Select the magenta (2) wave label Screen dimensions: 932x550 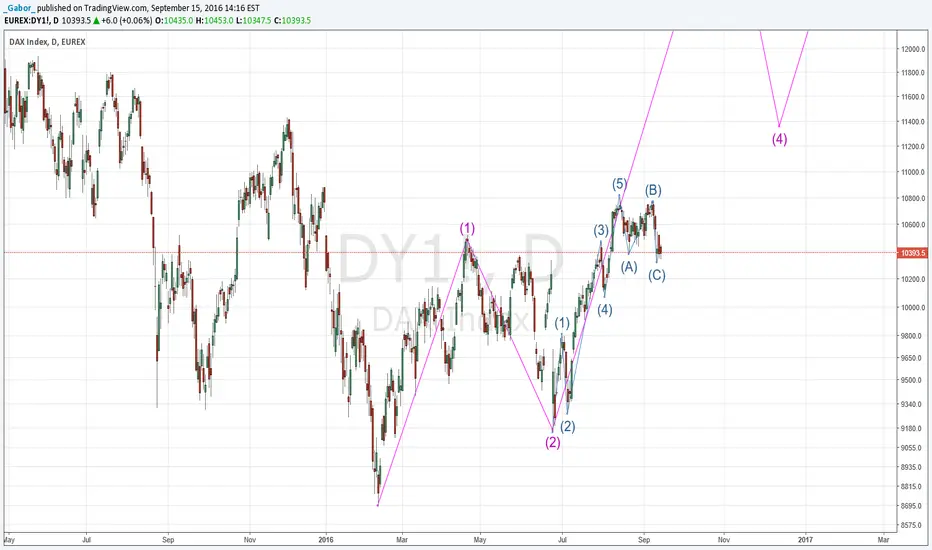pyautogui.click(x=553, y=442)
